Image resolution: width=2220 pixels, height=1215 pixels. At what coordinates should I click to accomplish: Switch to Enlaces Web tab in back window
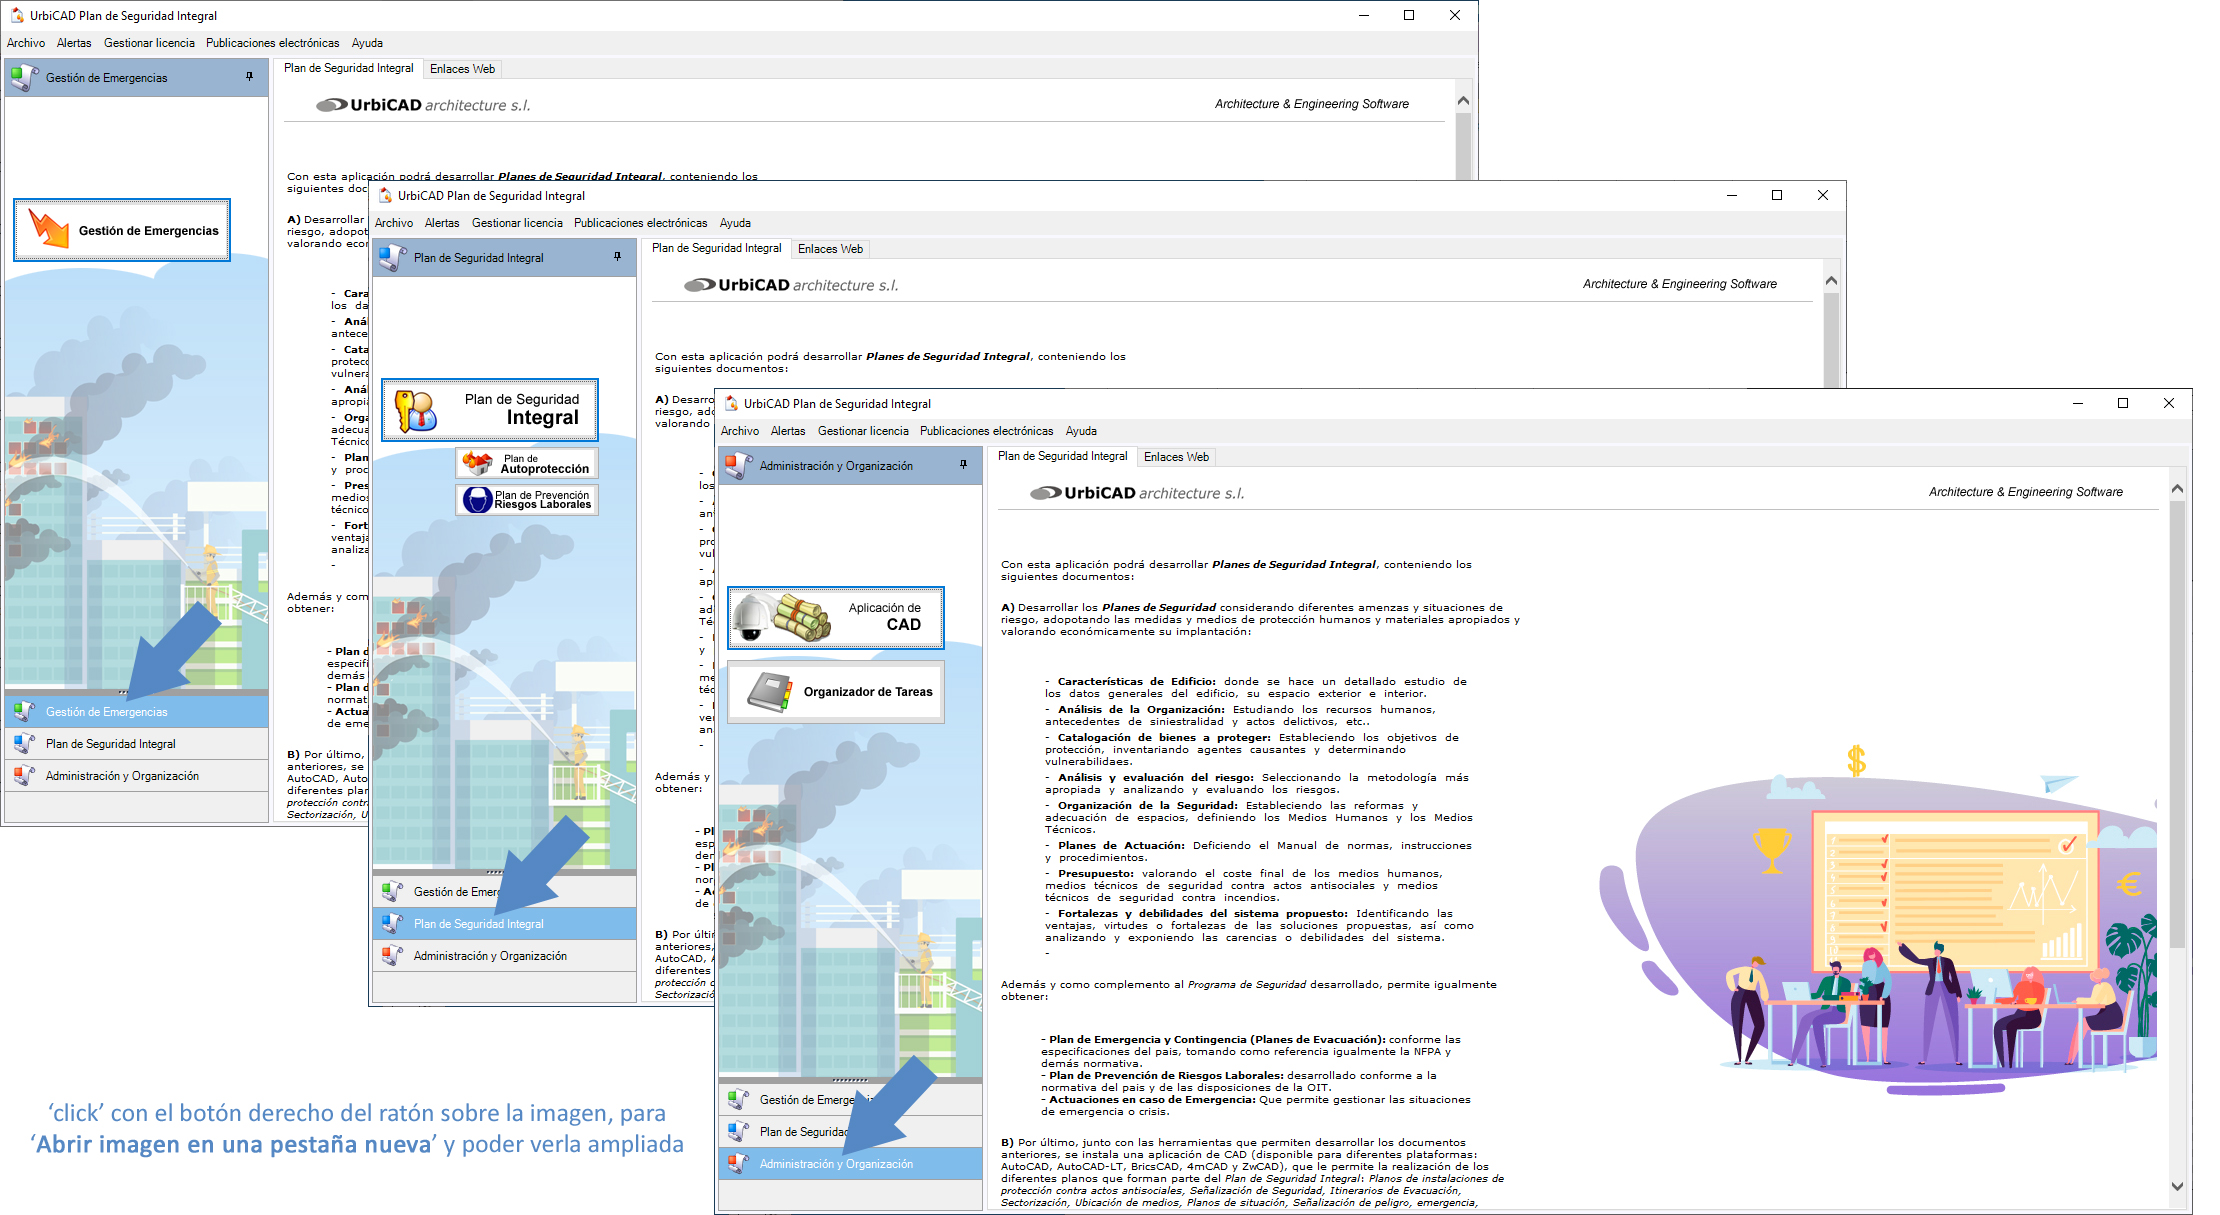(462, 69)
